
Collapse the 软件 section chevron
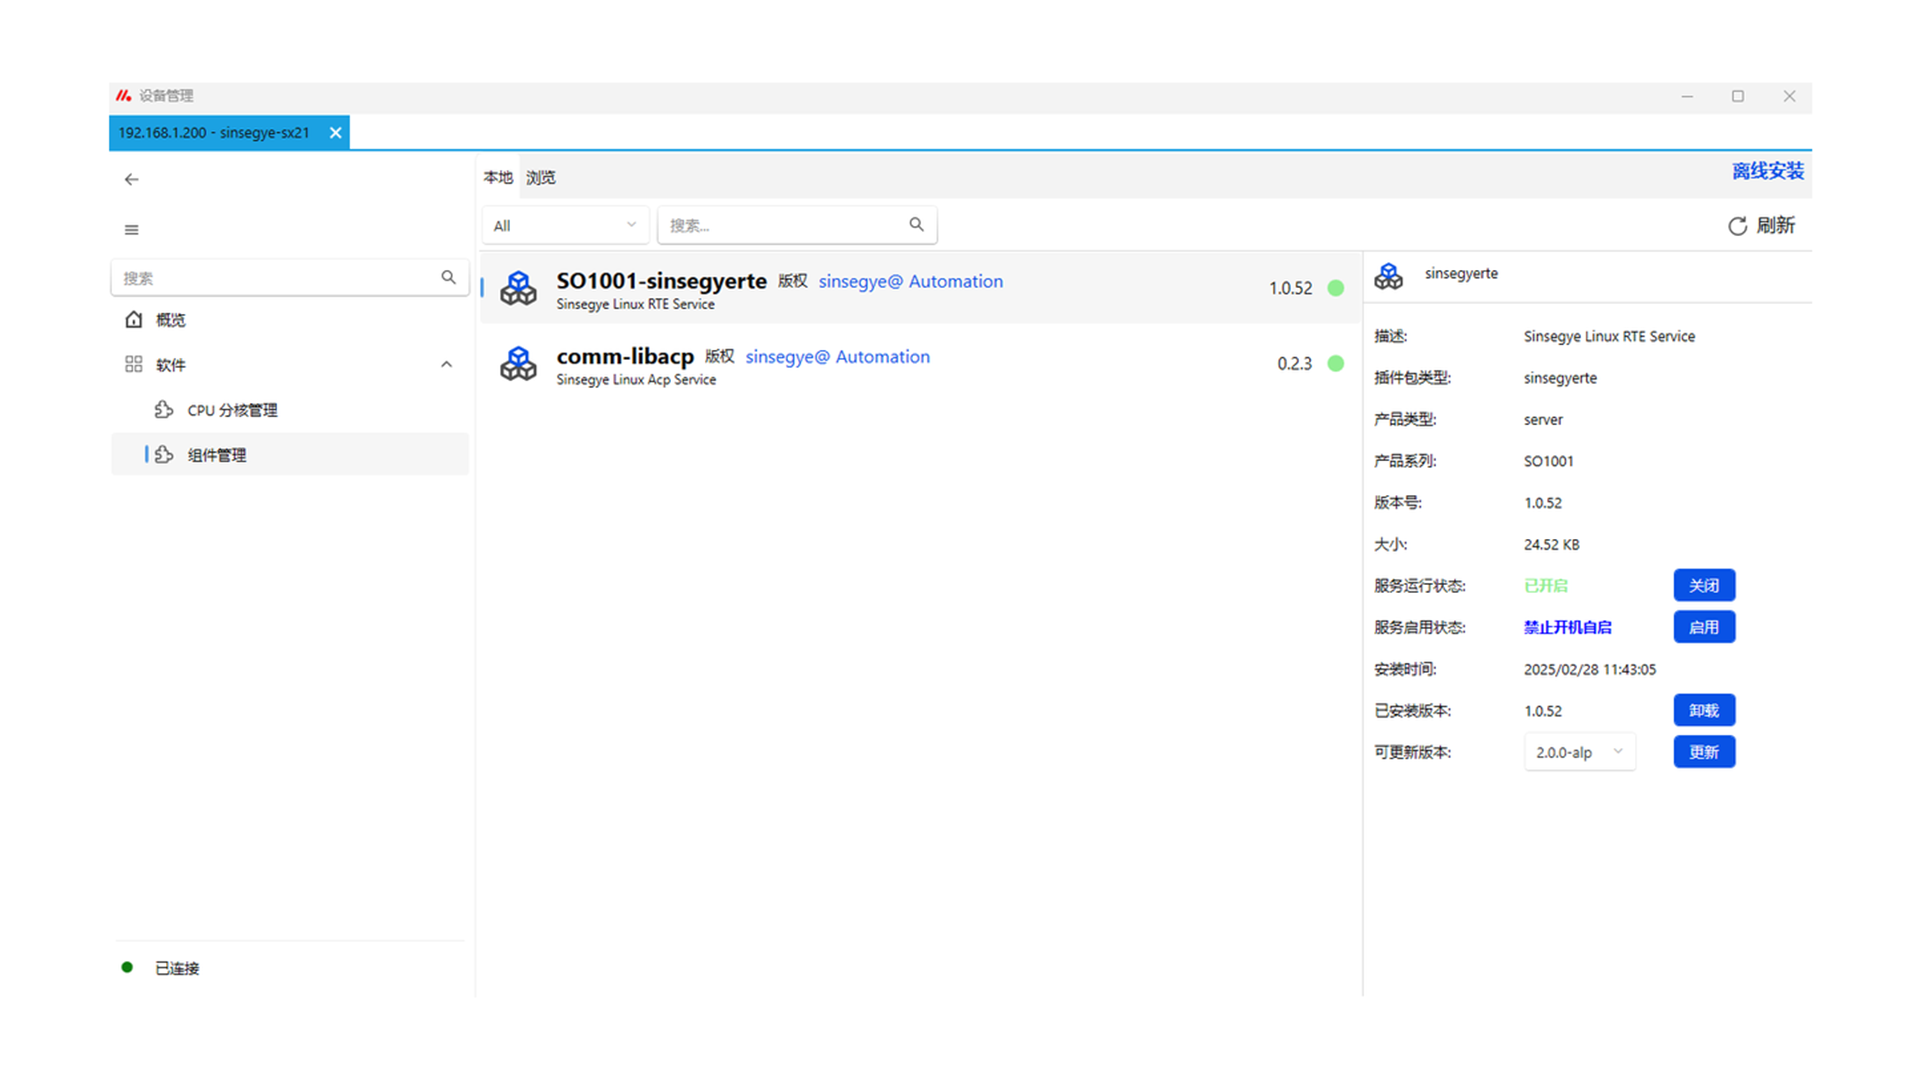coord(446,365)
